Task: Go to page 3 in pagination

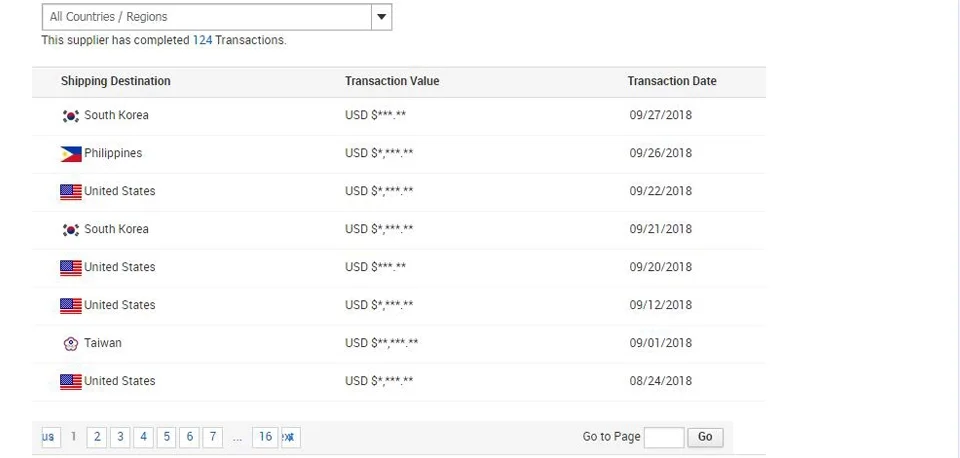Action: (x=120, y=437)
